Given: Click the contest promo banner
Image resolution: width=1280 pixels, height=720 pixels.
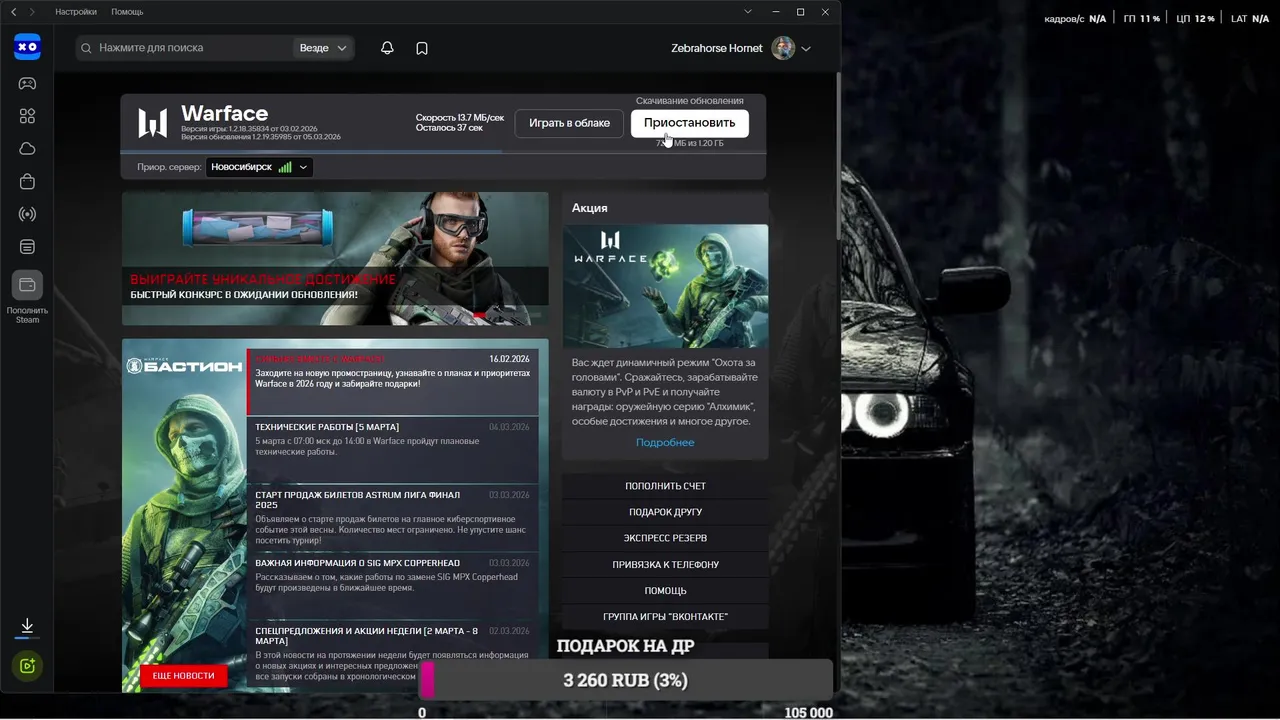Looking at the screenshot, I should point(335,259).
